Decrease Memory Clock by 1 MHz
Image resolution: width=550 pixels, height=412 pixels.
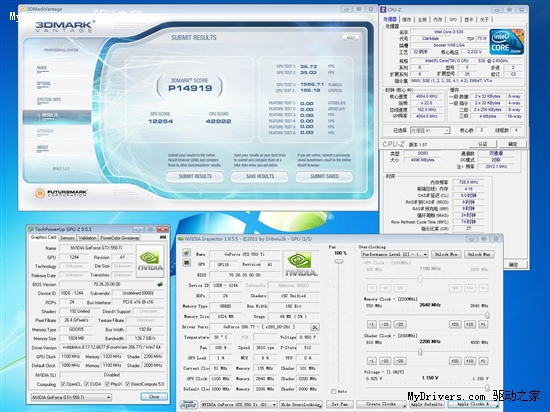(371, 324)
